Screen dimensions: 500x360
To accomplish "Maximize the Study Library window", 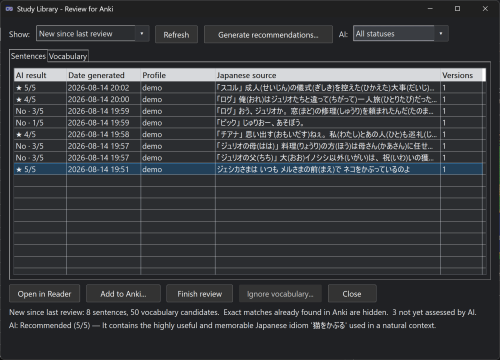I will click(x=458, y=9).
